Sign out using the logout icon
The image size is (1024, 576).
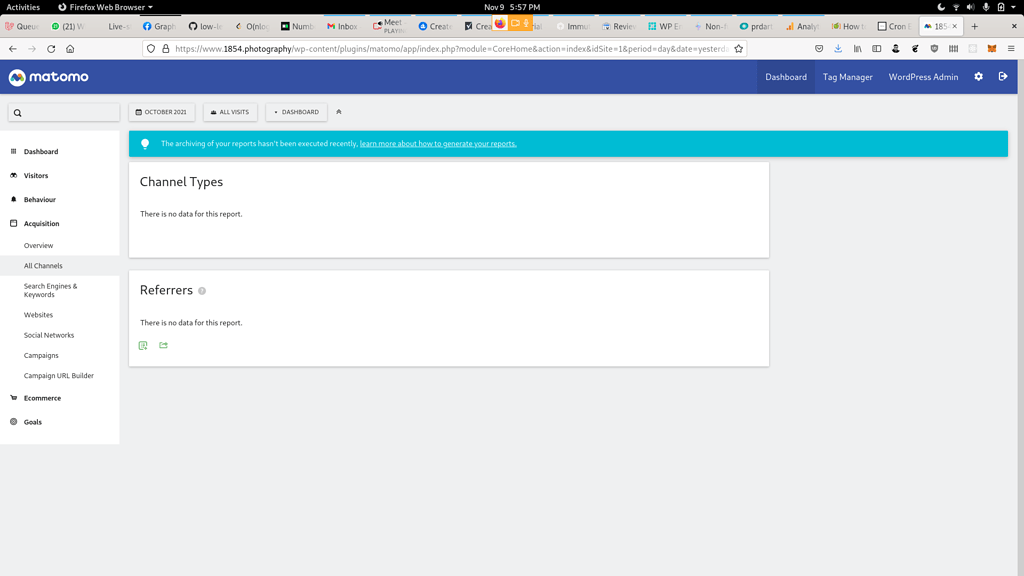pyautogui.click(x=1003, y=76)
